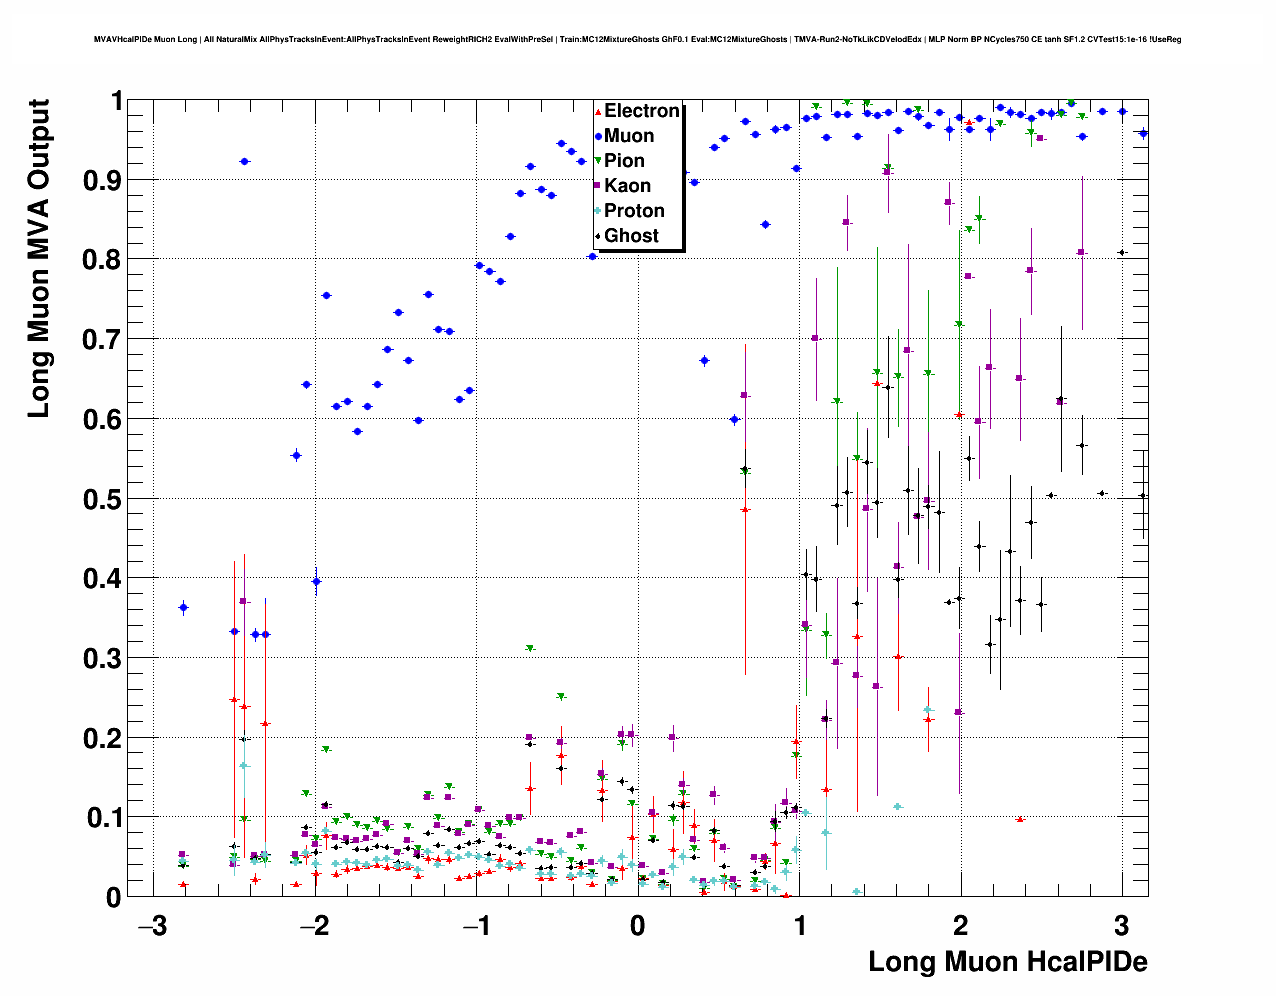Select the 'Ghost' label text in legend
The width and height of the screenshot is (1276, 996).
[631, 236]
